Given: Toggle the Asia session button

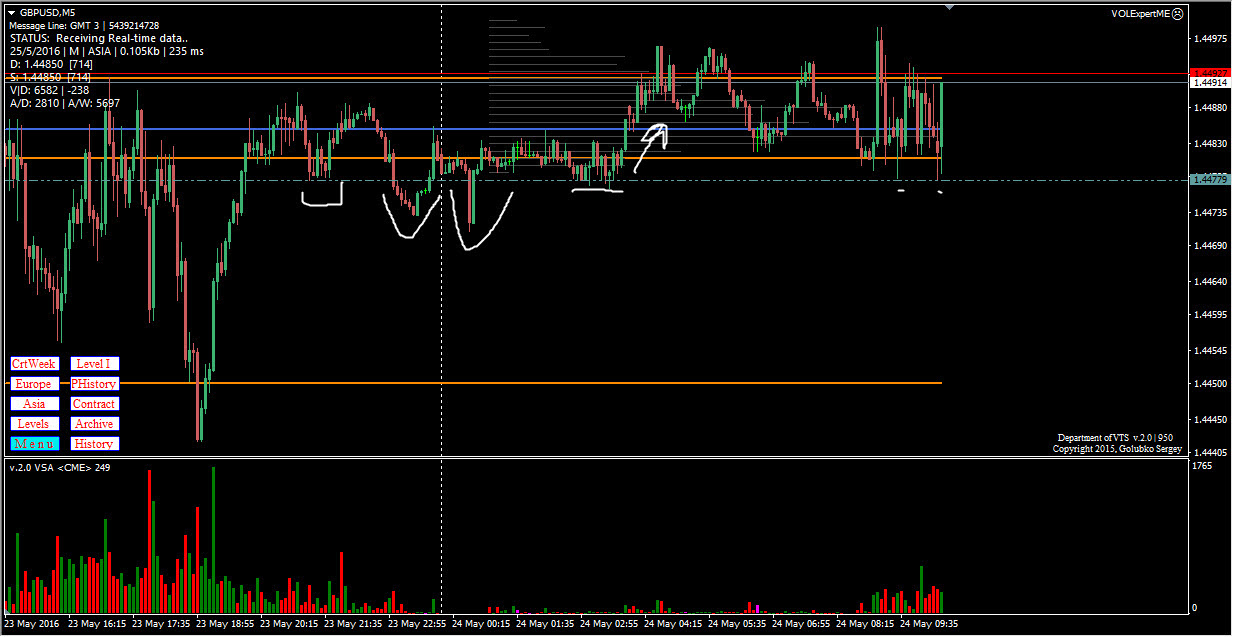Looking at the screenshot, I should 34,404.
